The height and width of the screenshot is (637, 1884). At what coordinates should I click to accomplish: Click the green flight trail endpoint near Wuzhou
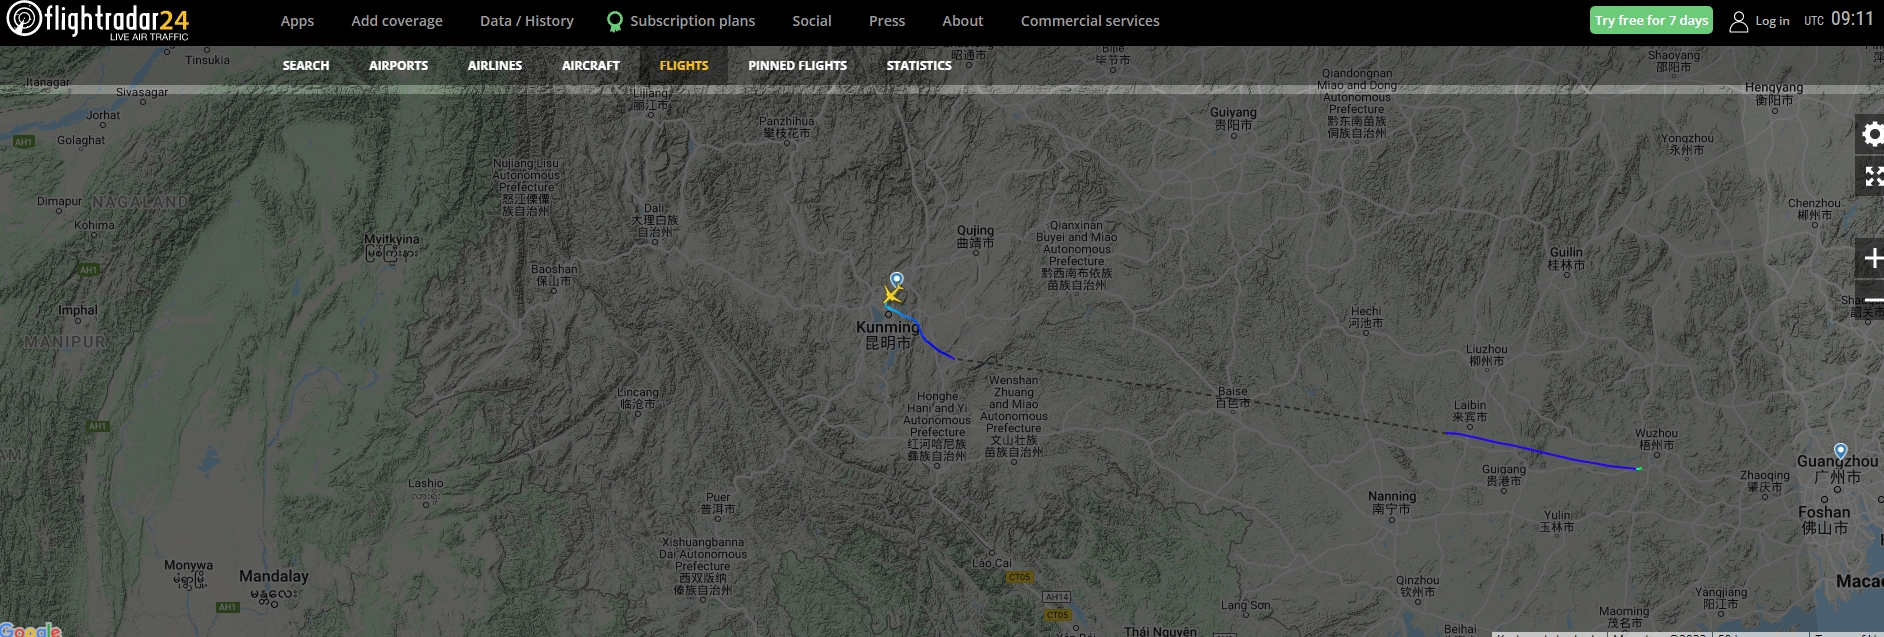1638,468
